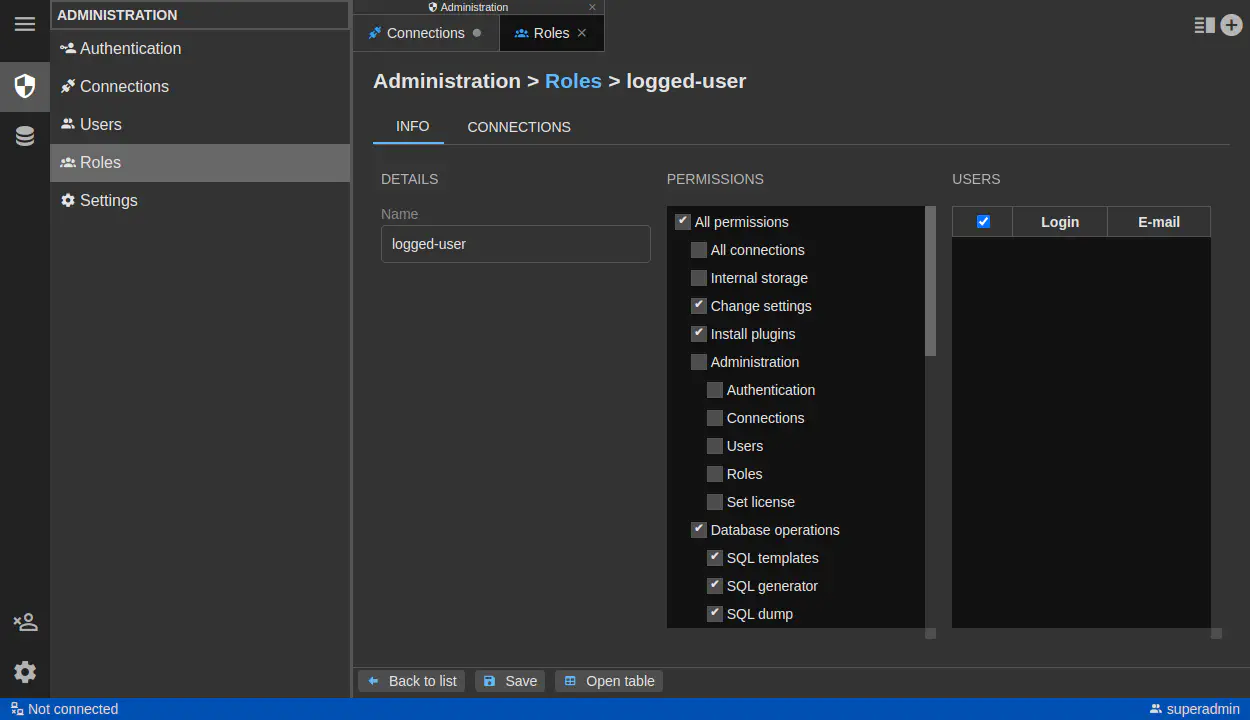This screenshot has height=720, width=1250.
Task: Uncheck the Change settings permission
Action: coord(699,306)
